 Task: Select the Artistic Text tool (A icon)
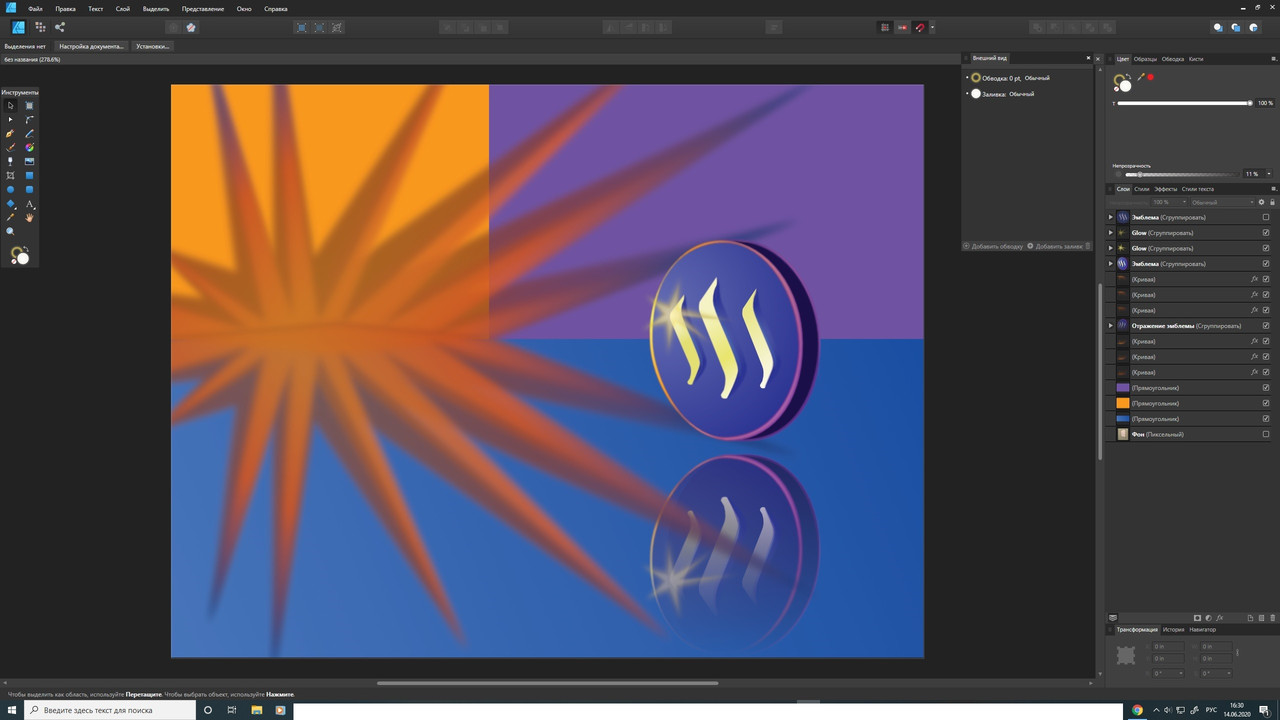30,204
